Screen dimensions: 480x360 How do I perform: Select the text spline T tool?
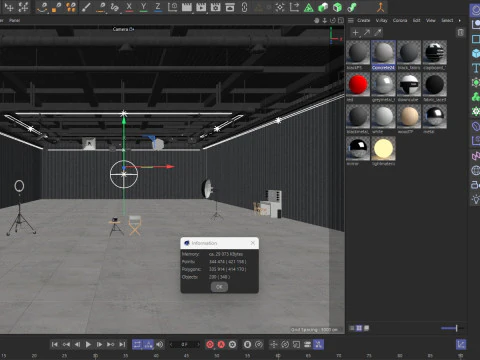click(x=476, y=68)
